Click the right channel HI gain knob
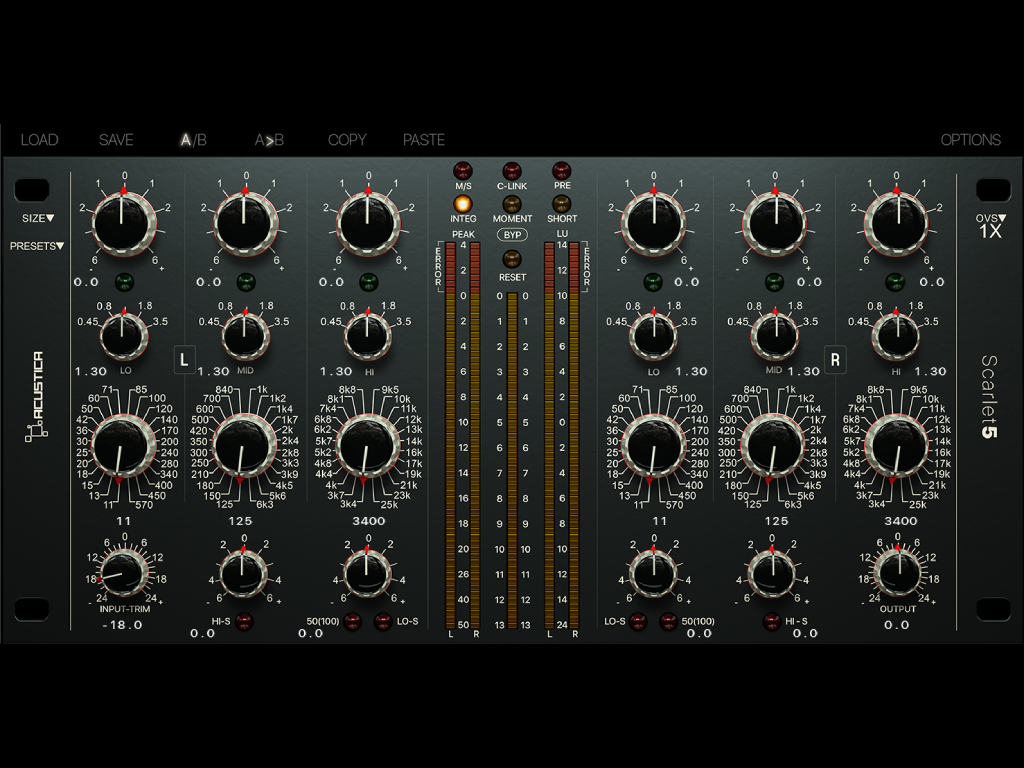The height and width of the screenshot is (768, 1024). (x=897, y=224)
